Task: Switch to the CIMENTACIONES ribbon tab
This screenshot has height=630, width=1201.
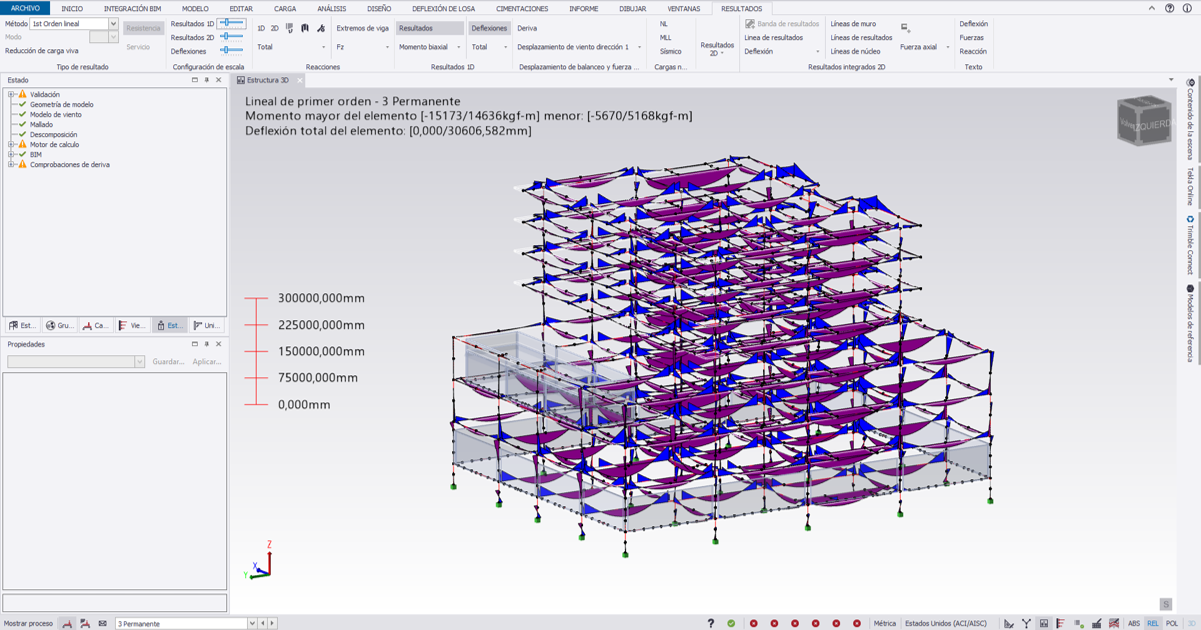Action: pos(522,8)
